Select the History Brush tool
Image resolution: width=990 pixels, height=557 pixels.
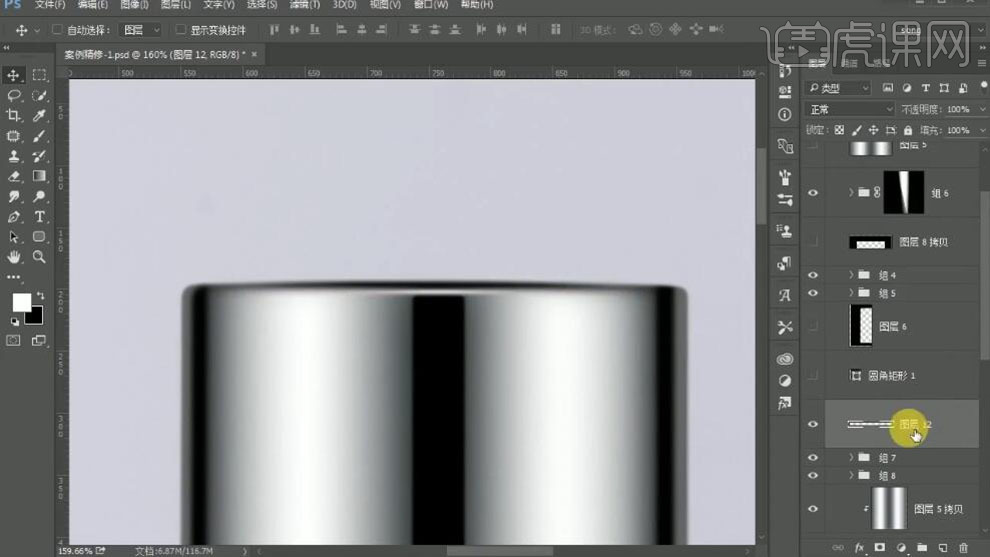(x=39, y=156)
